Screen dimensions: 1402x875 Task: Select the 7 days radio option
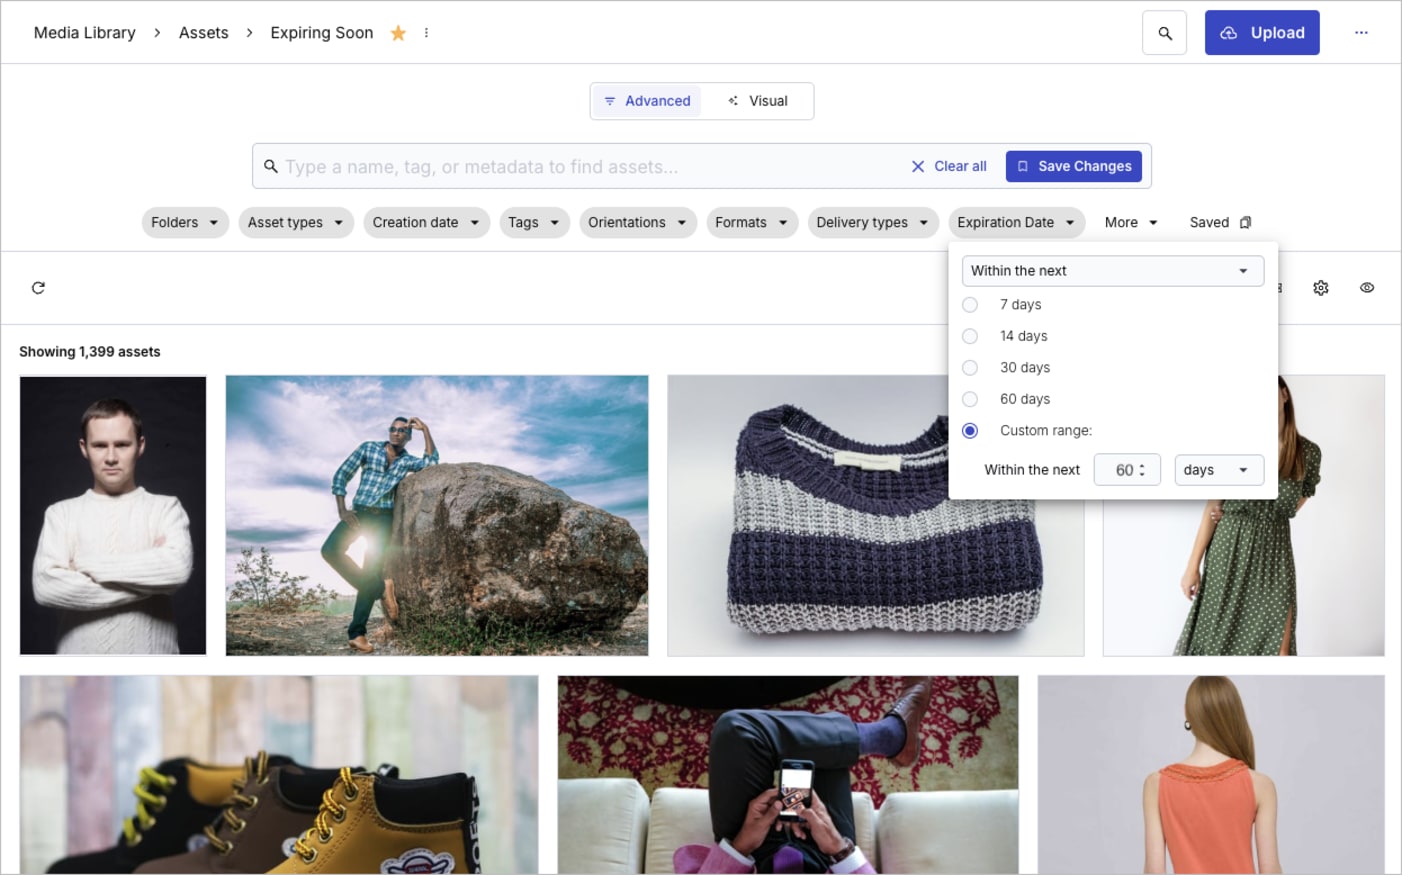pos(970,304)
